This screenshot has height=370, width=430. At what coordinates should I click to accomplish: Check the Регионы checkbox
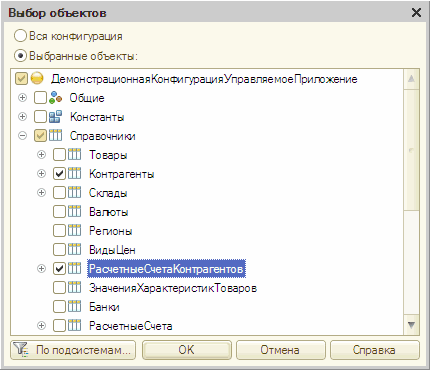coord(59,231)
